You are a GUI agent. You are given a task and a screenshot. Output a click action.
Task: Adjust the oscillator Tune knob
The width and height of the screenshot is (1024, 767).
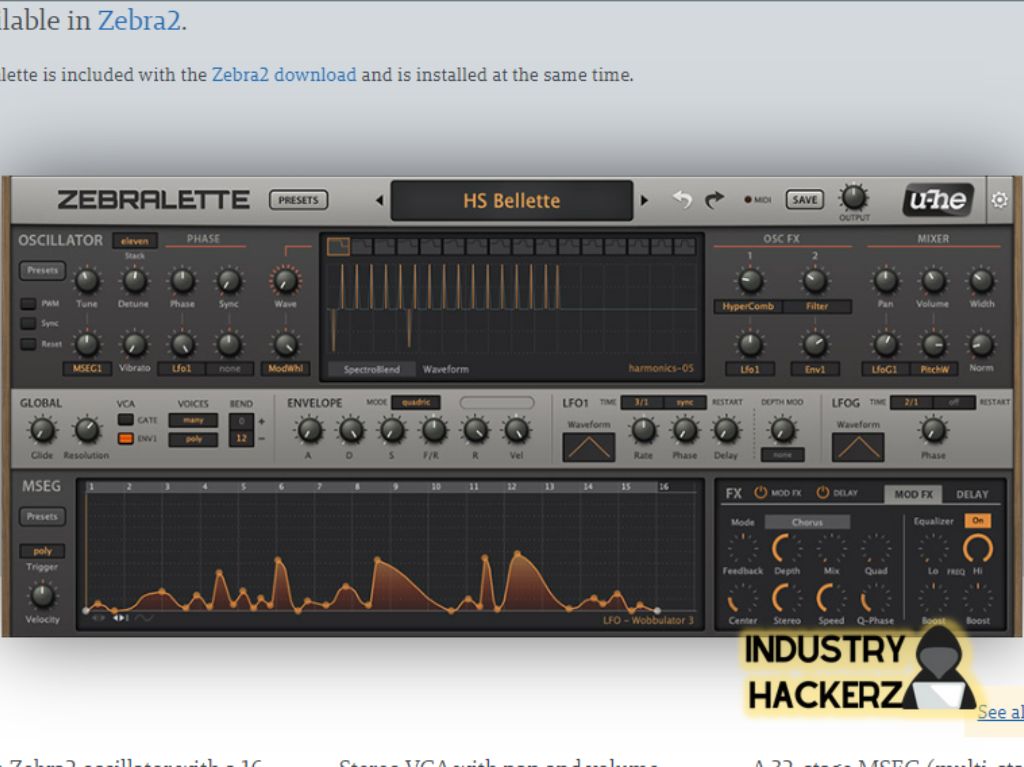[87, 281]
